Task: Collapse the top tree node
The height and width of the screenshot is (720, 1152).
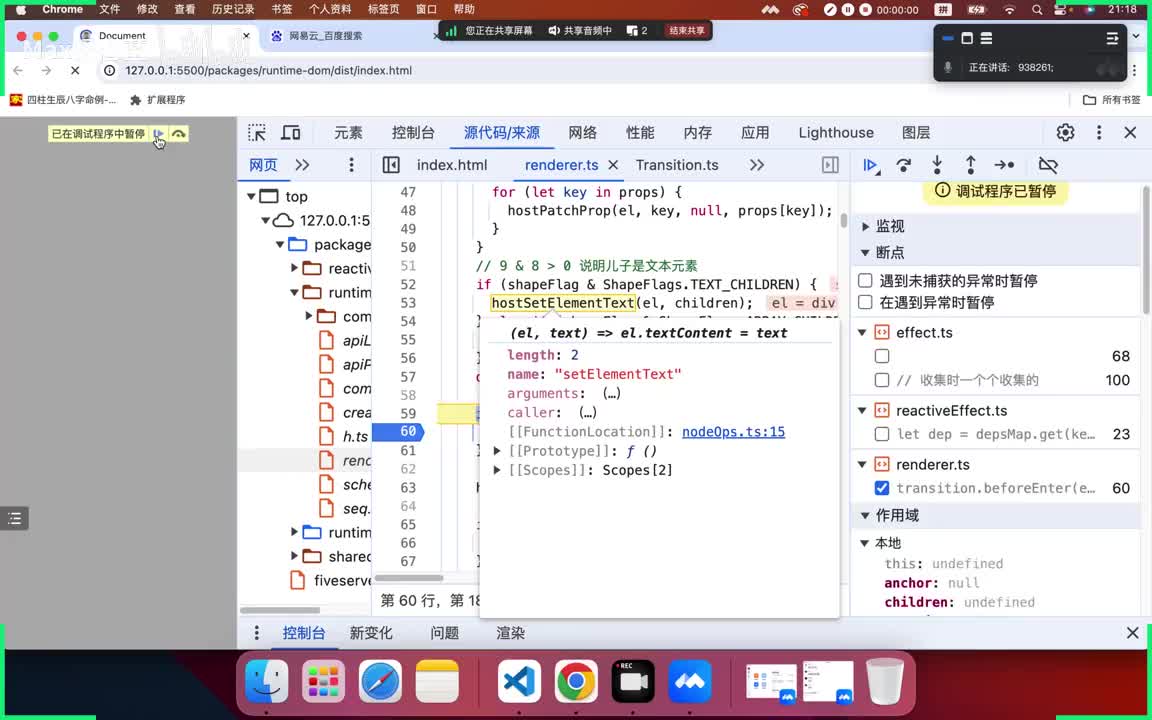Action: point(251,196)
